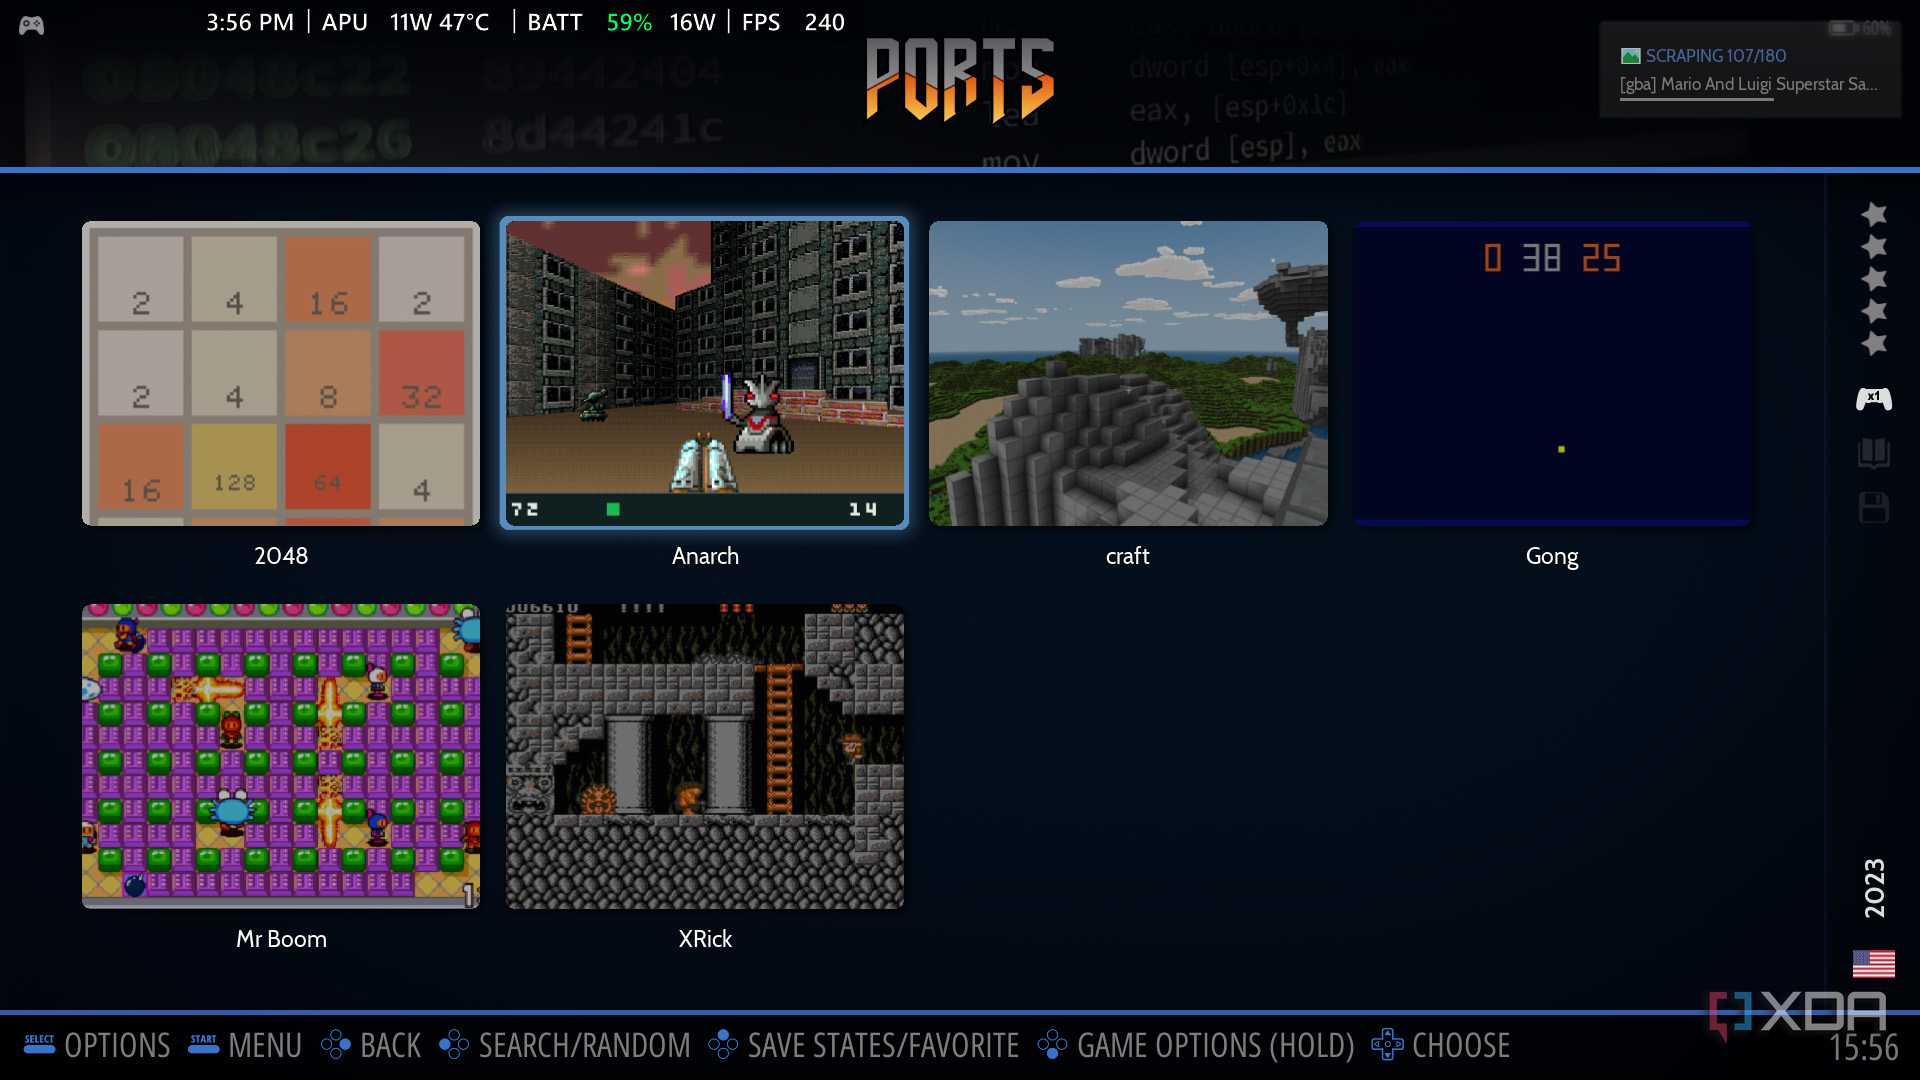Screen dimensions: 1920x1080
Task: Click the 'XRick' game title label
Action: click(x=705, y=939)
